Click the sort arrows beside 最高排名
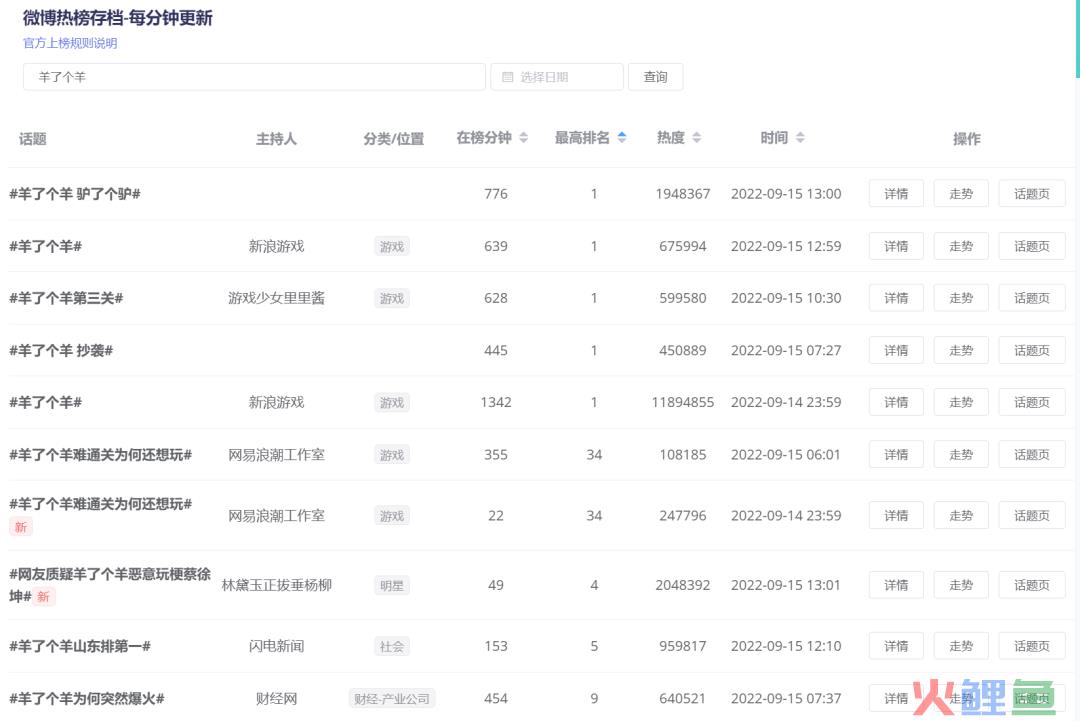Screen dimensions: 1080x721 tap(622, 138)
